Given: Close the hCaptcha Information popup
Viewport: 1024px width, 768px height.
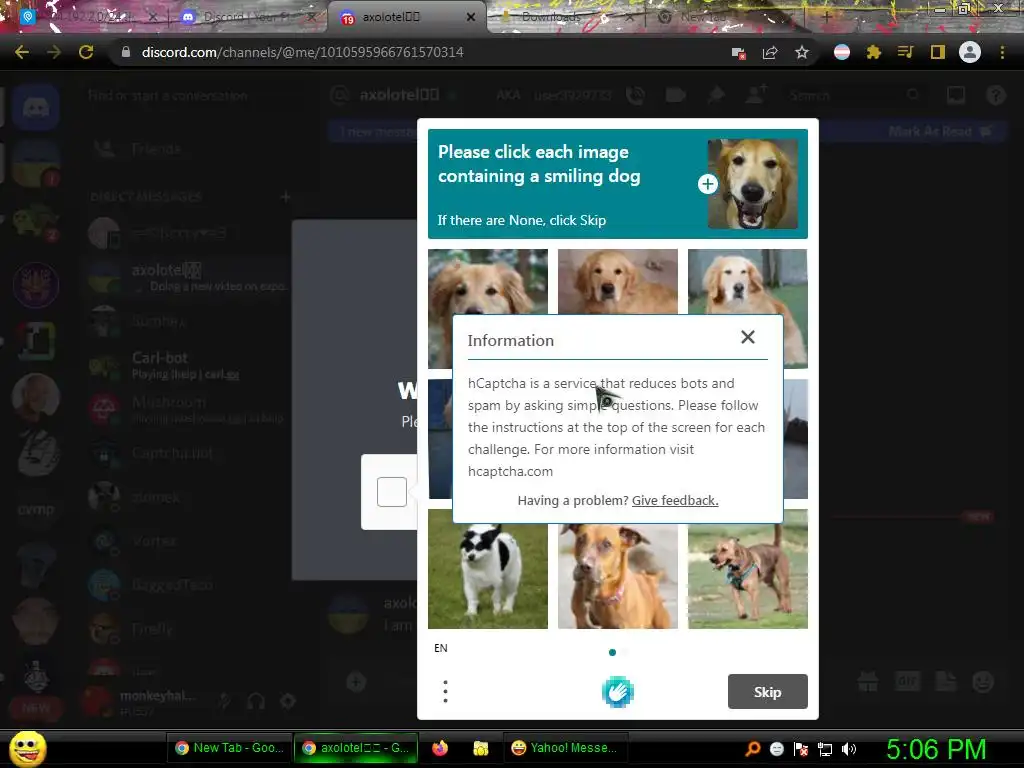Looking at the screenshot, I should coord(748,337).
